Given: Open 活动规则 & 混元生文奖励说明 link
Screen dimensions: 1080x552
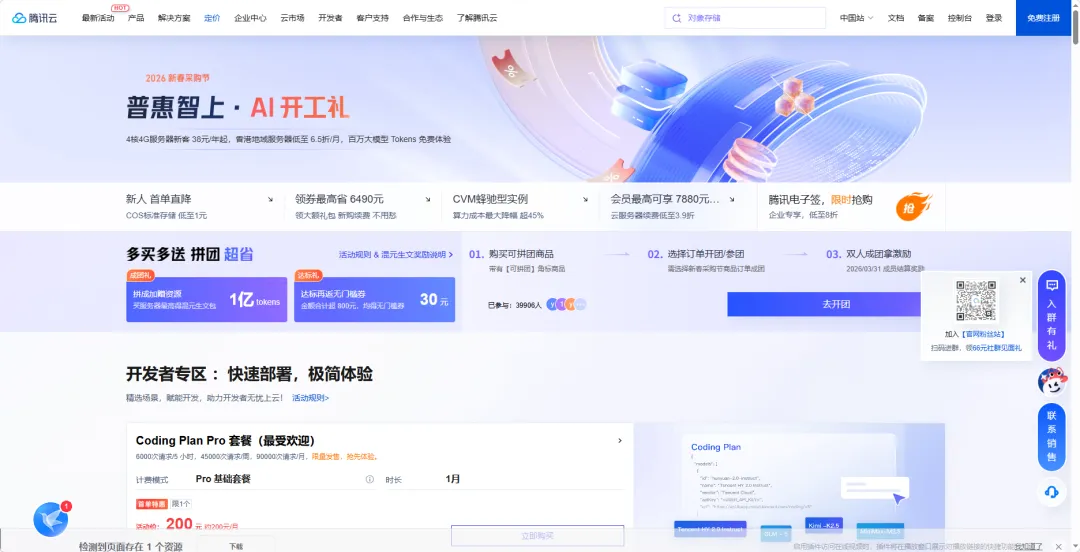Looking at the screenshot, I should pyautogui.click(x=395, y=254).
